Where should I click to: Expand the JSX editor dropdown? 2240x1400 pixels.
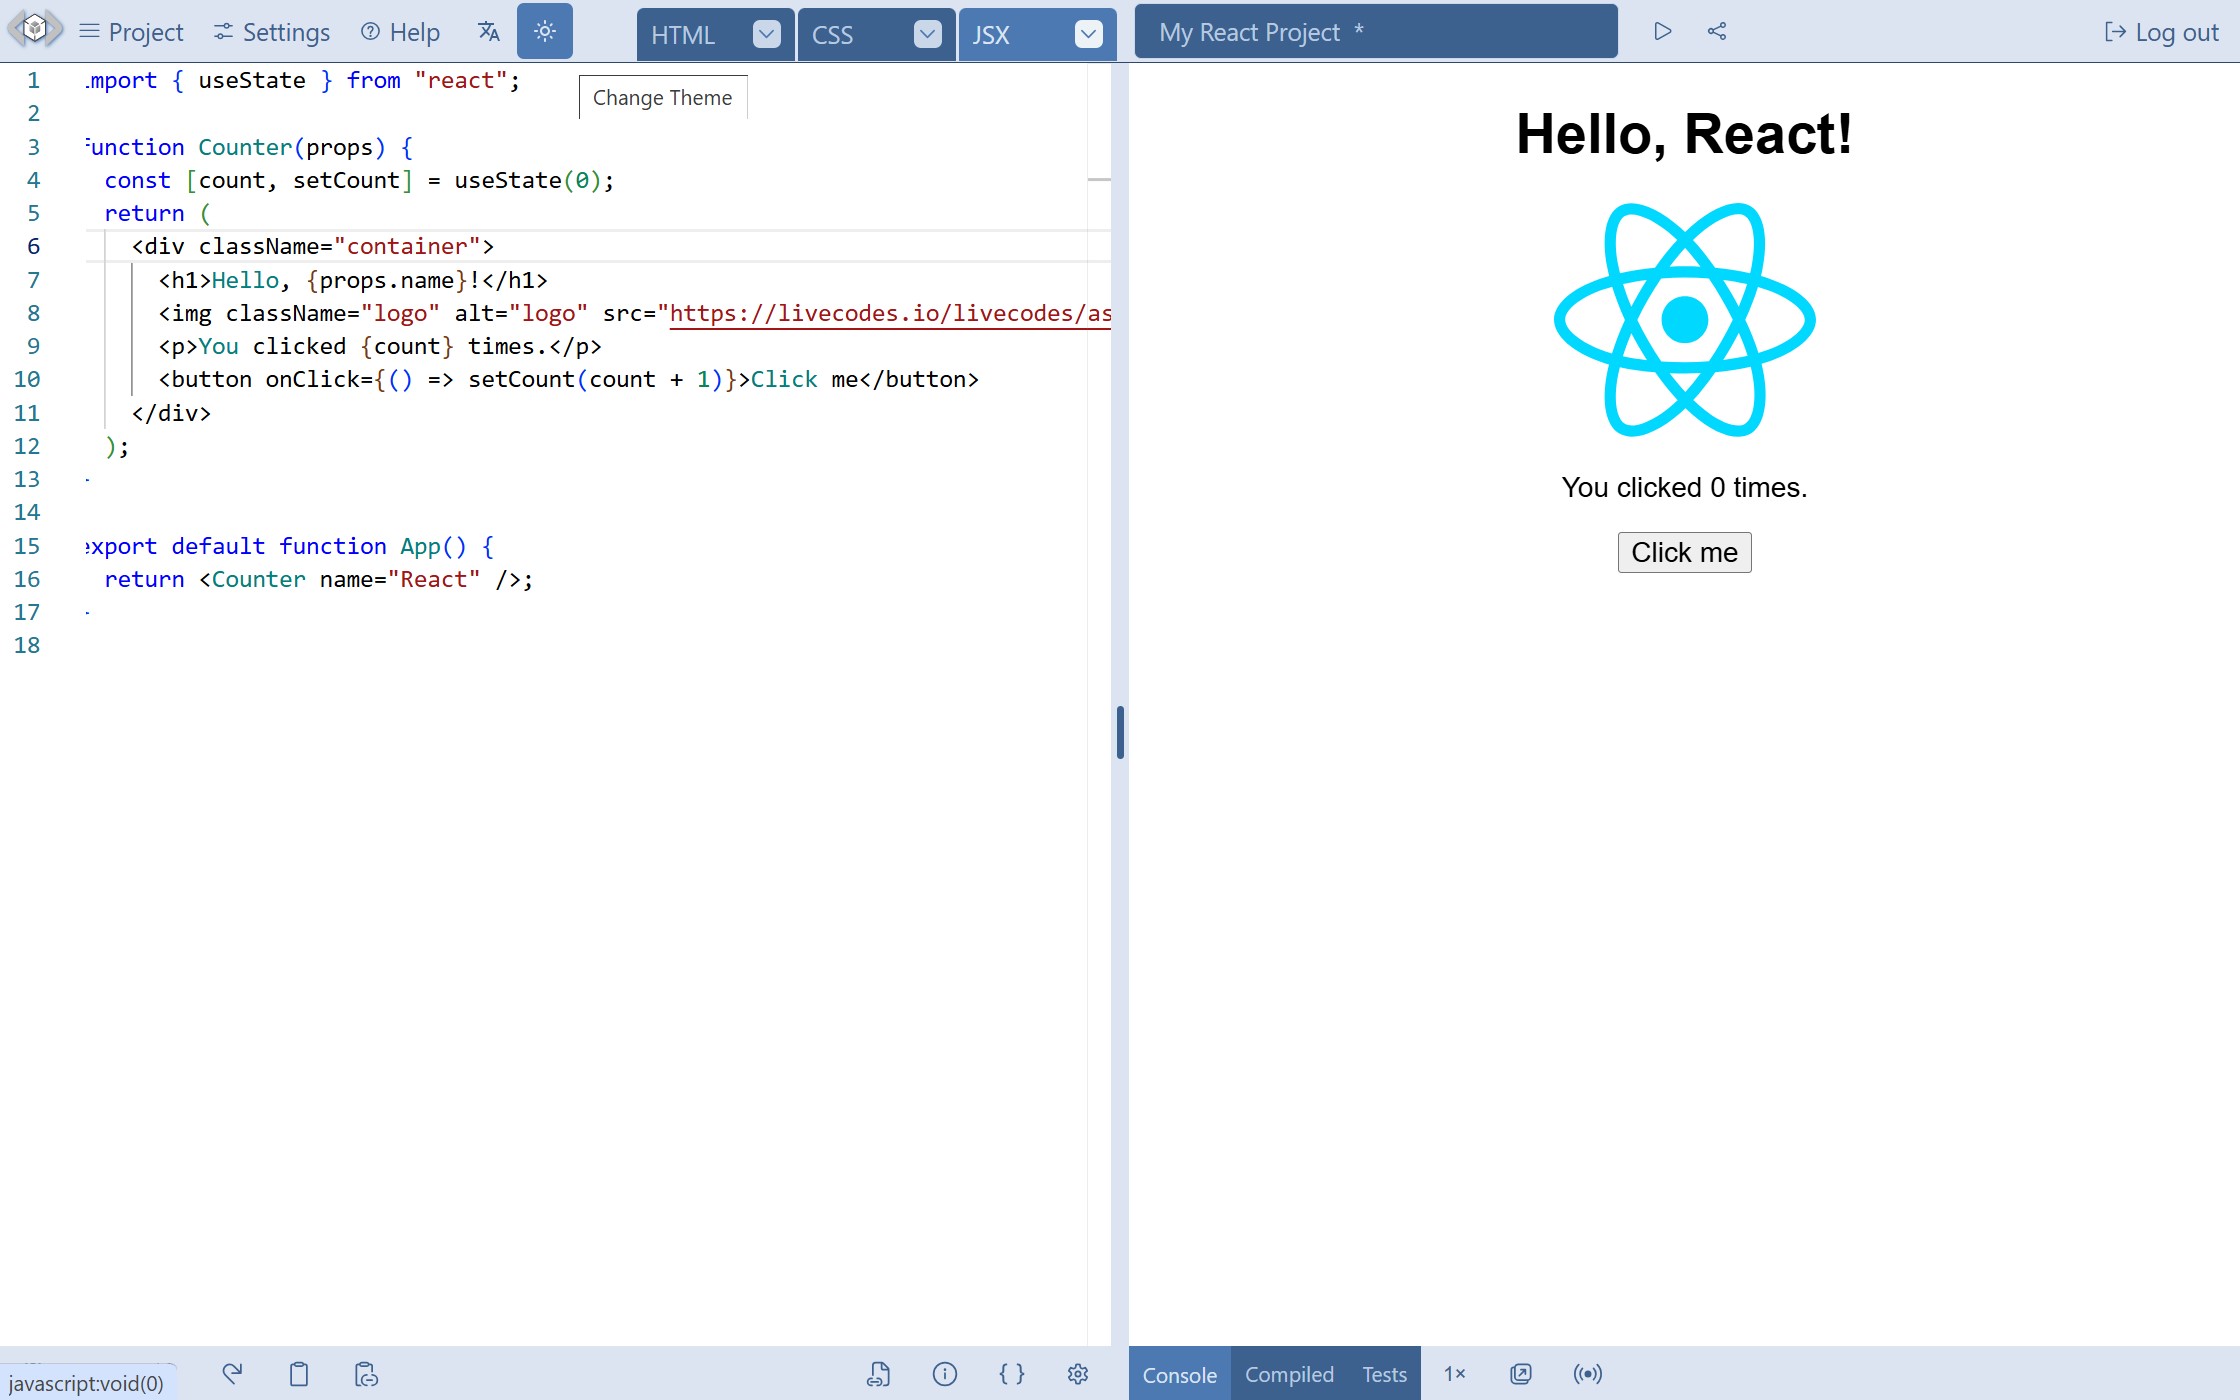point(1089,33)
